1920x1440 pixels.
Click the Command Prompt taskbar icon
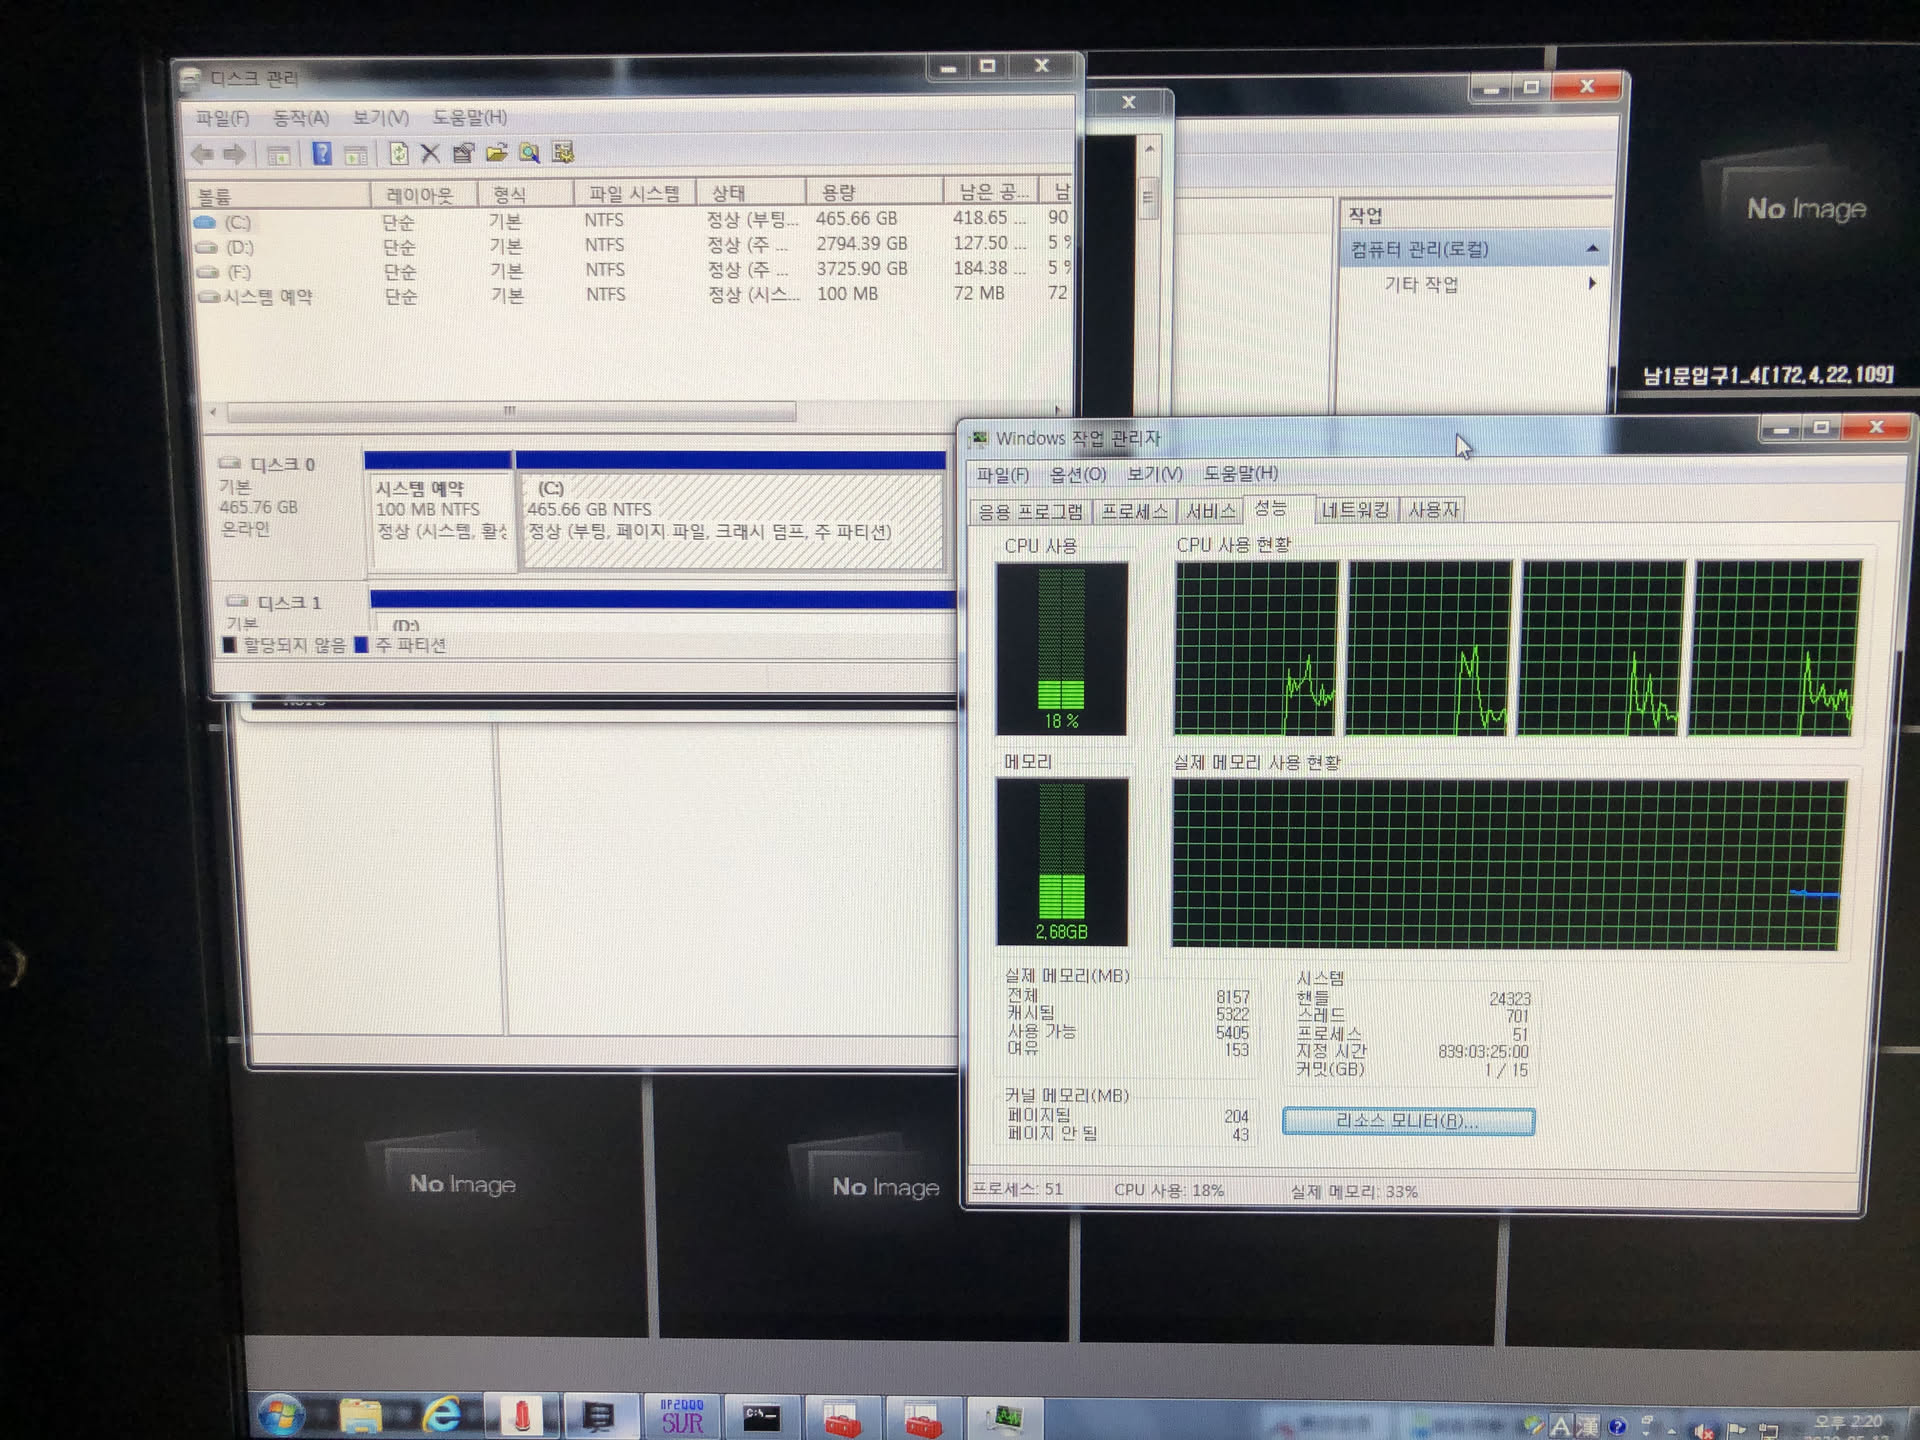761,1416
